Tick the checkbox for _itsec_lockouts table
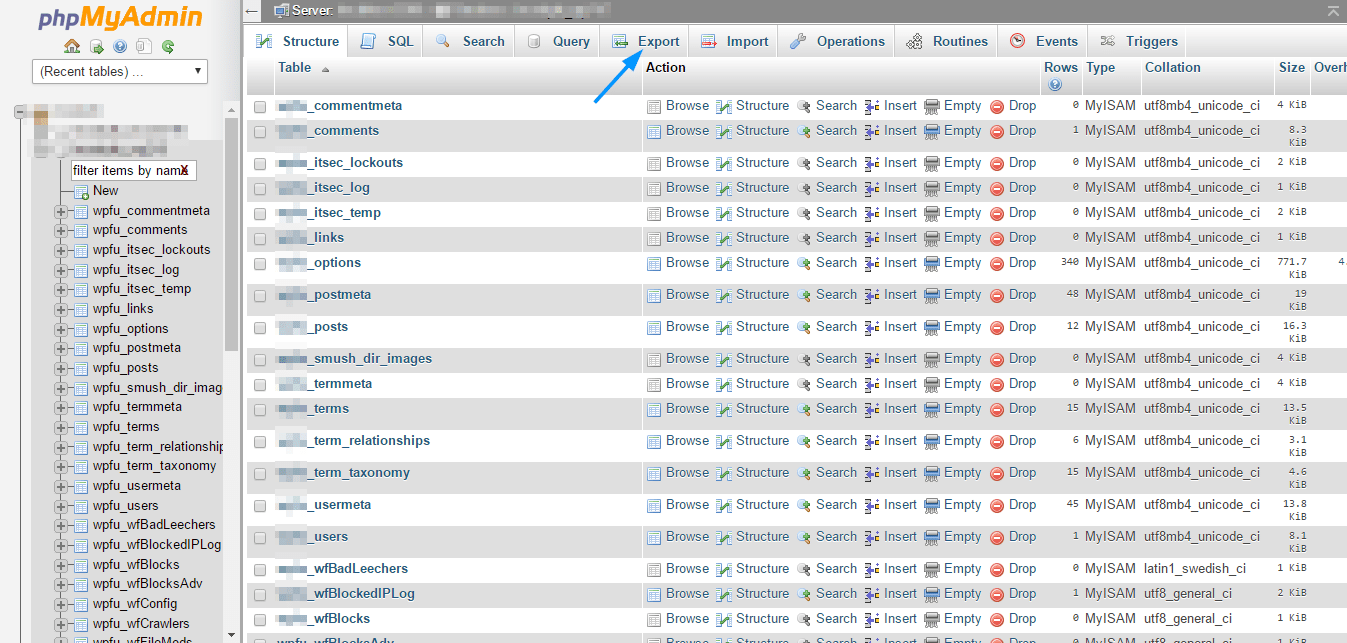 pos(260,164)
